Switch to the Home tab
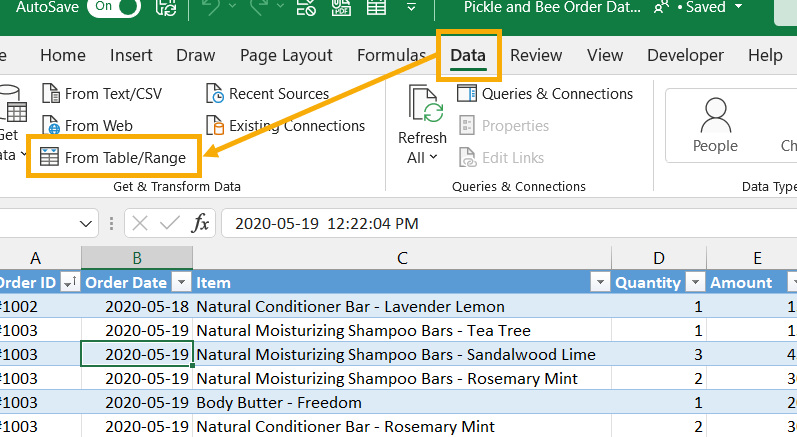The image size is (797, 437). (x=63, y=55)
